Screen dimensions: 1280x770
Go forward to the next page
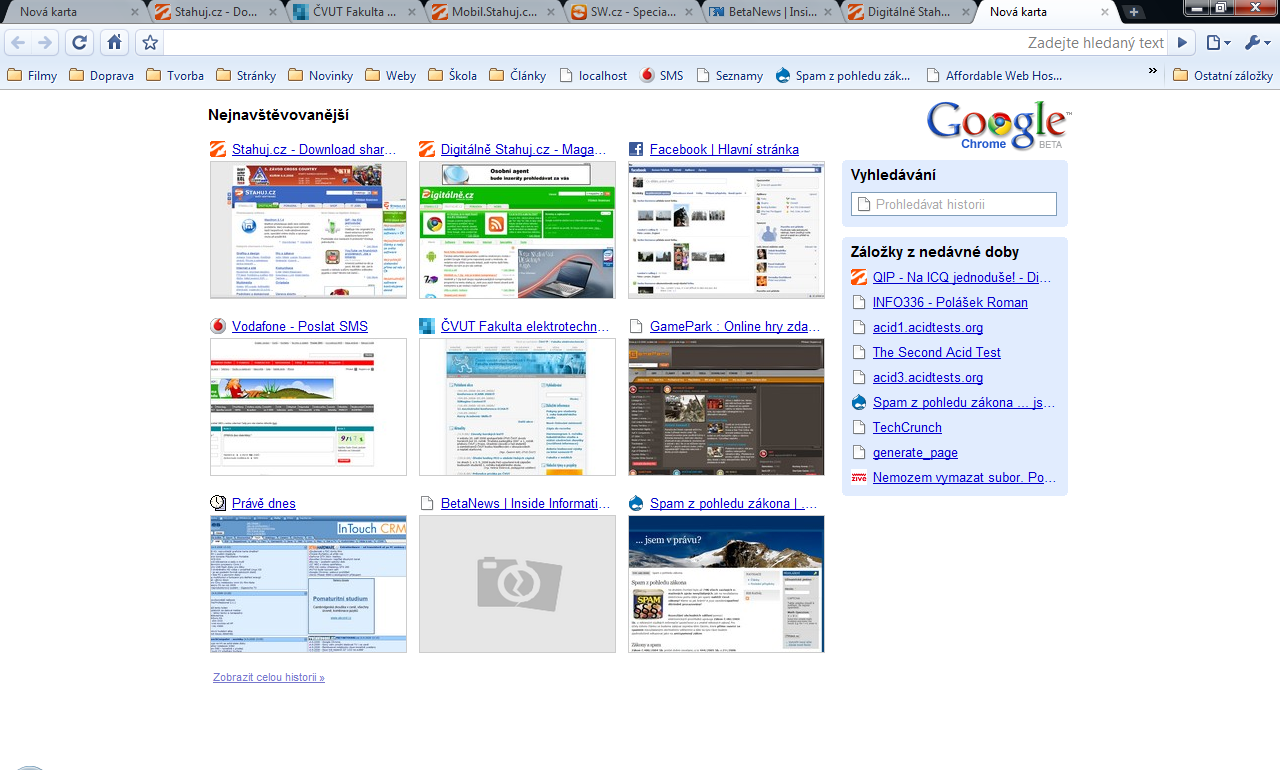[x=45, y=43]
